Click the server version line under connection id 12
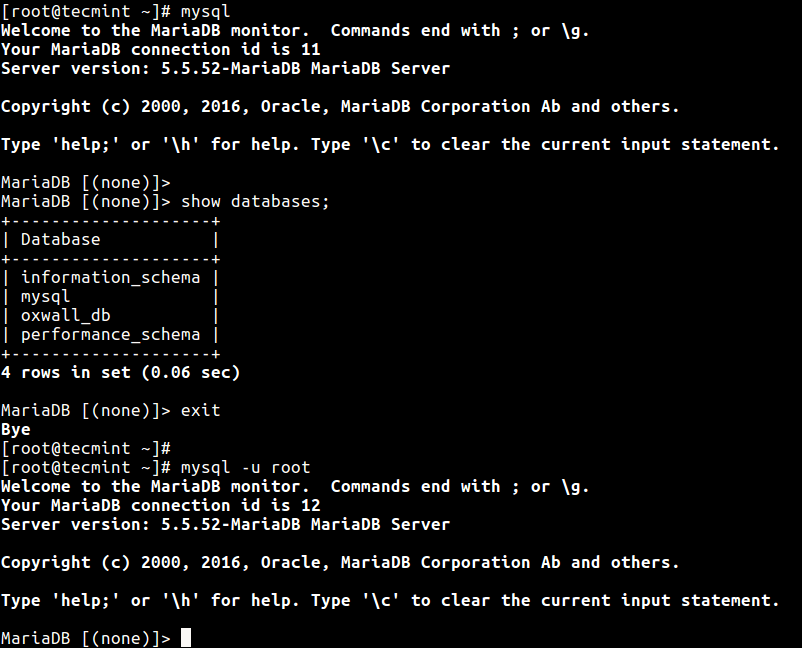802x648 pixels. click(x=225, y=524)
